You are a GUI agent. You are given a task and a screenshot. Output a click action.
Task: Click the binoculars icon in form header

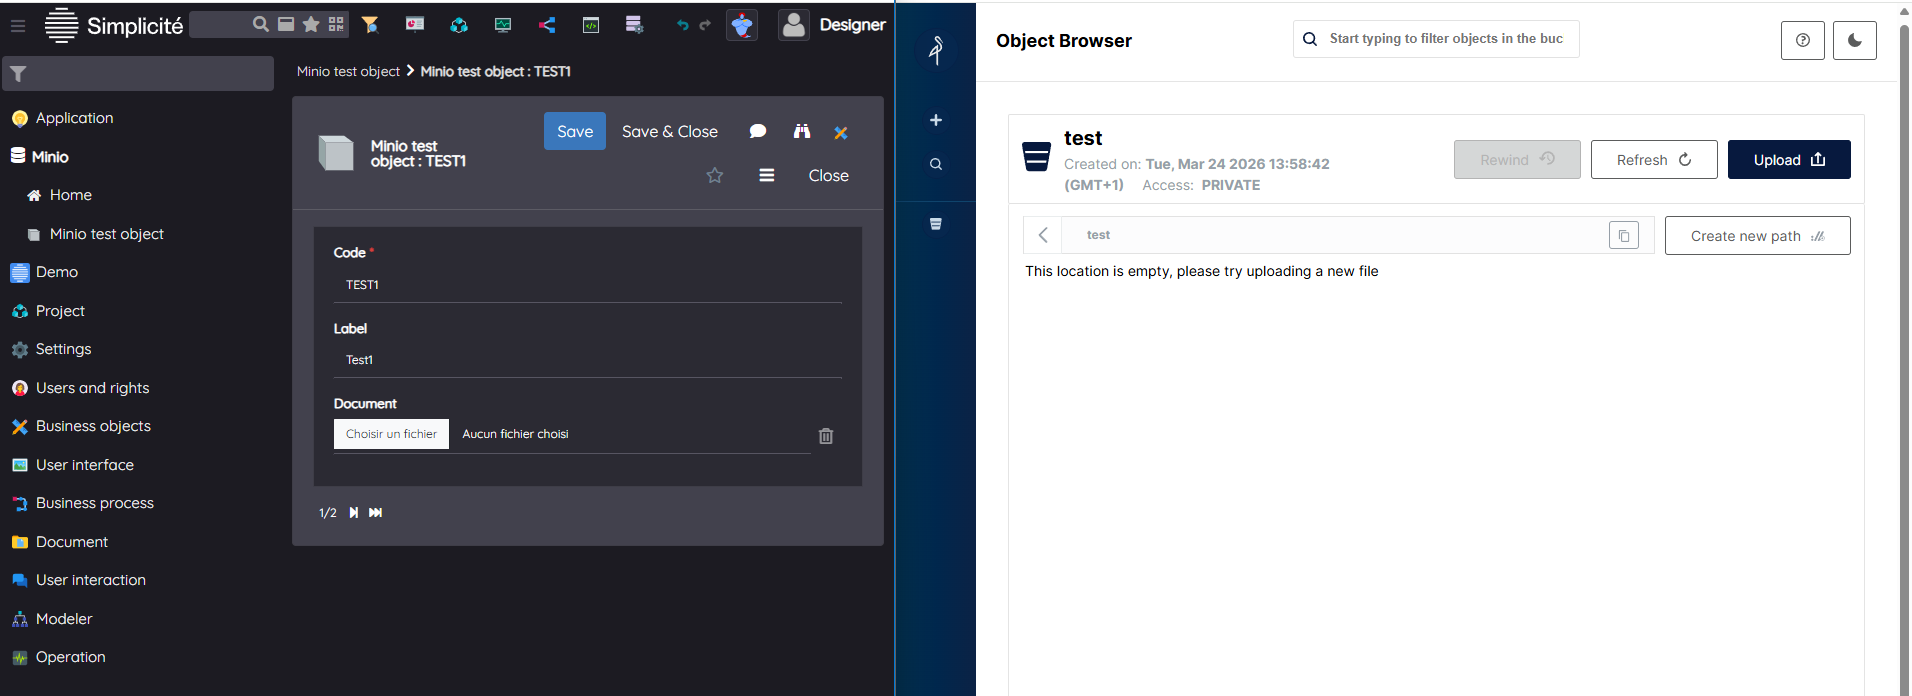point(802,132)
